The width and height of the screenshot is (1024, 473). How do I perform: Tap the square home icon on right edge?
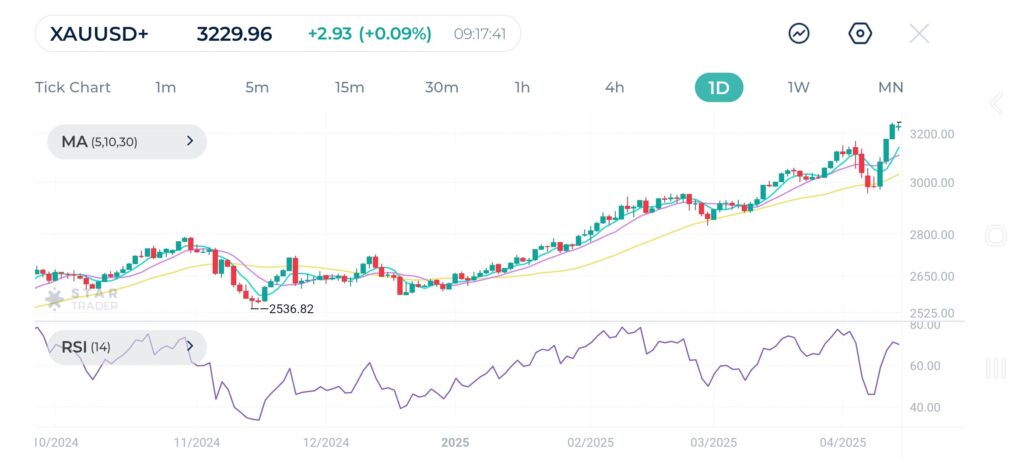pos(995,236)
